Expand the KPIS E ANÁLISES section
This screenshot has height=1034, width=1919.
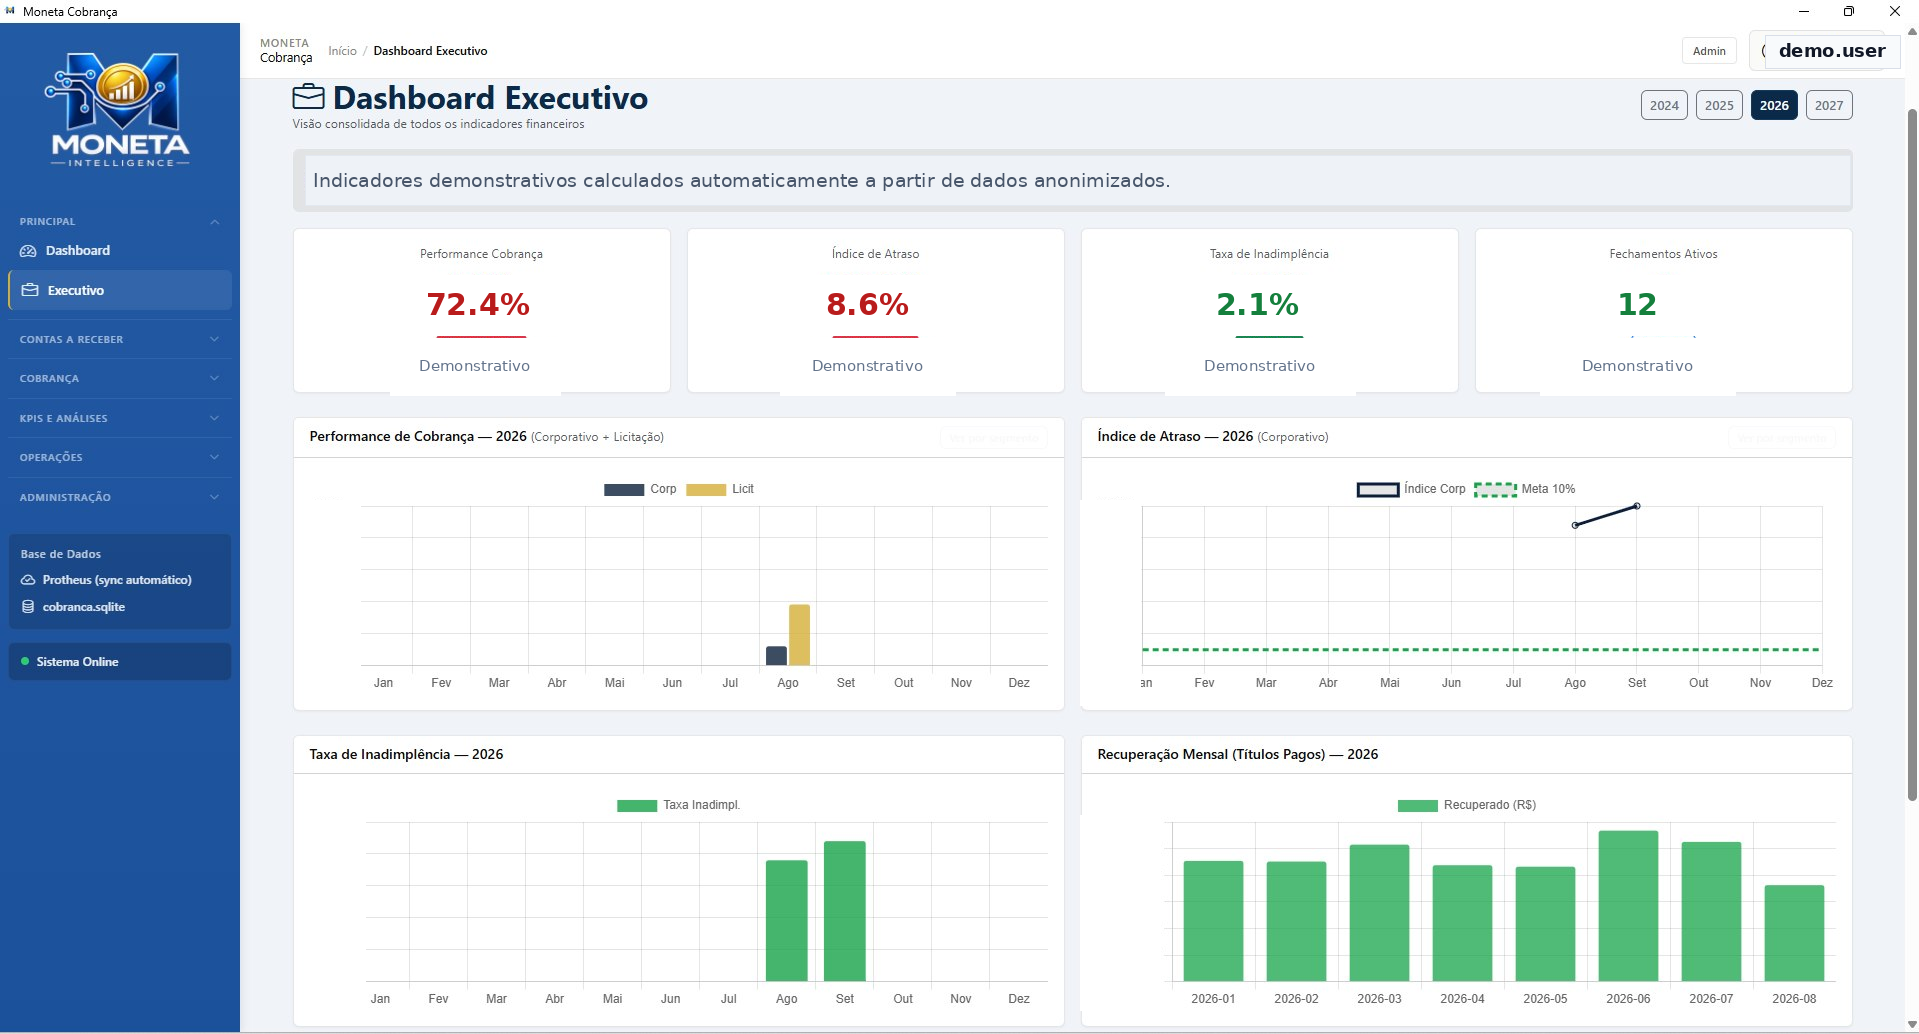[x=120, y=418]
